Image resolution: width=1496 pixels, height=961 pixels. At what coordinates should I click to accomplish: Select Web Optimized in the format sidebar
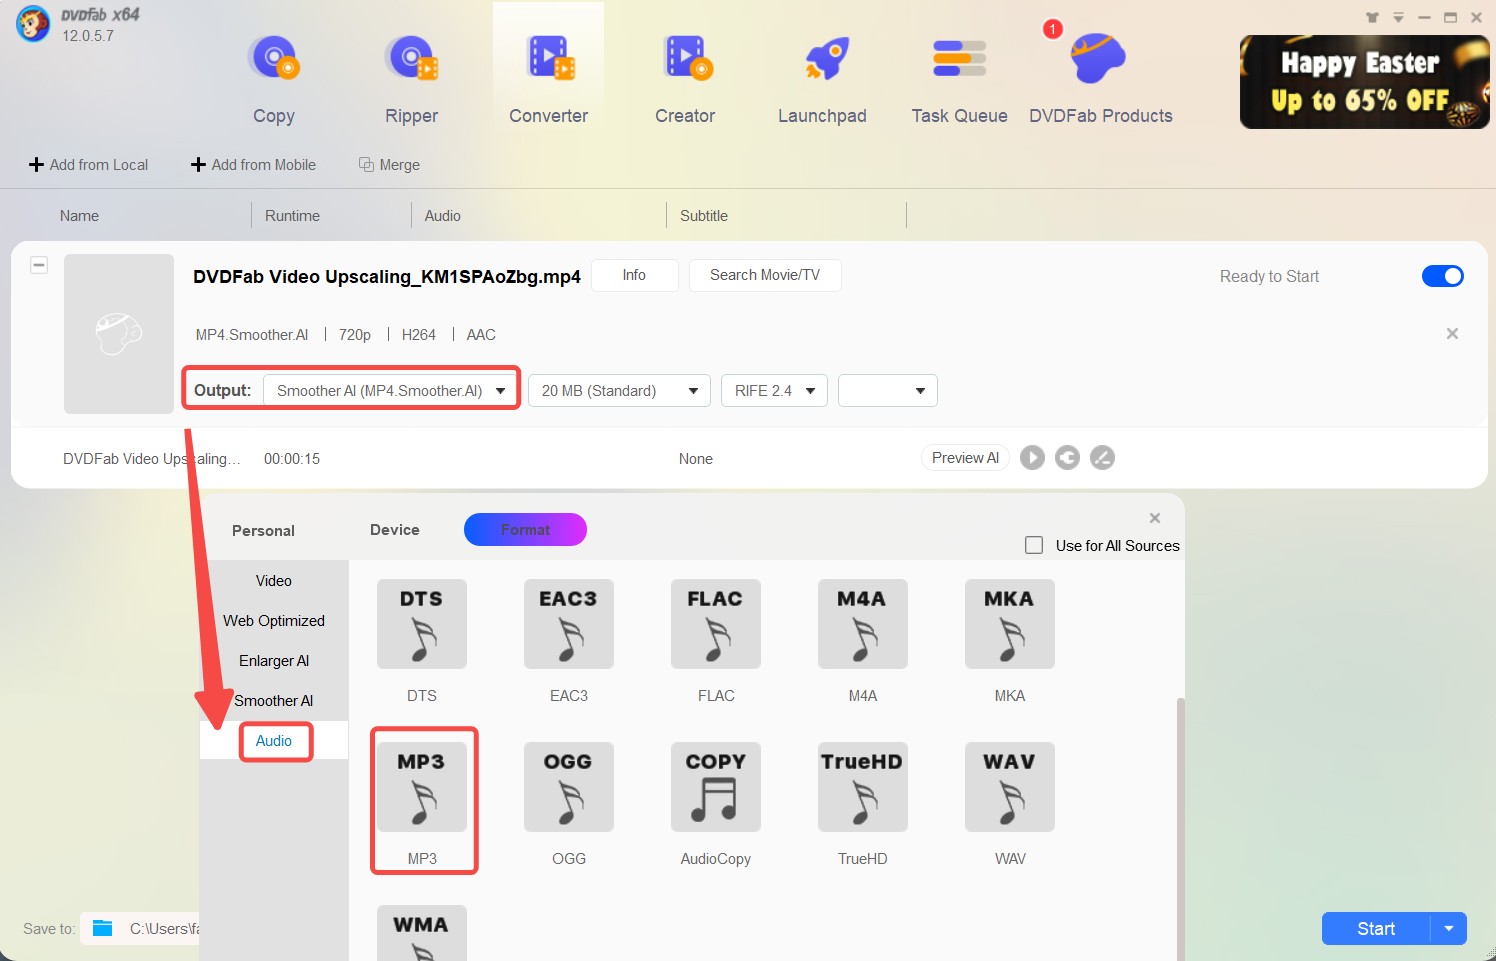click(x=274, y=621)
